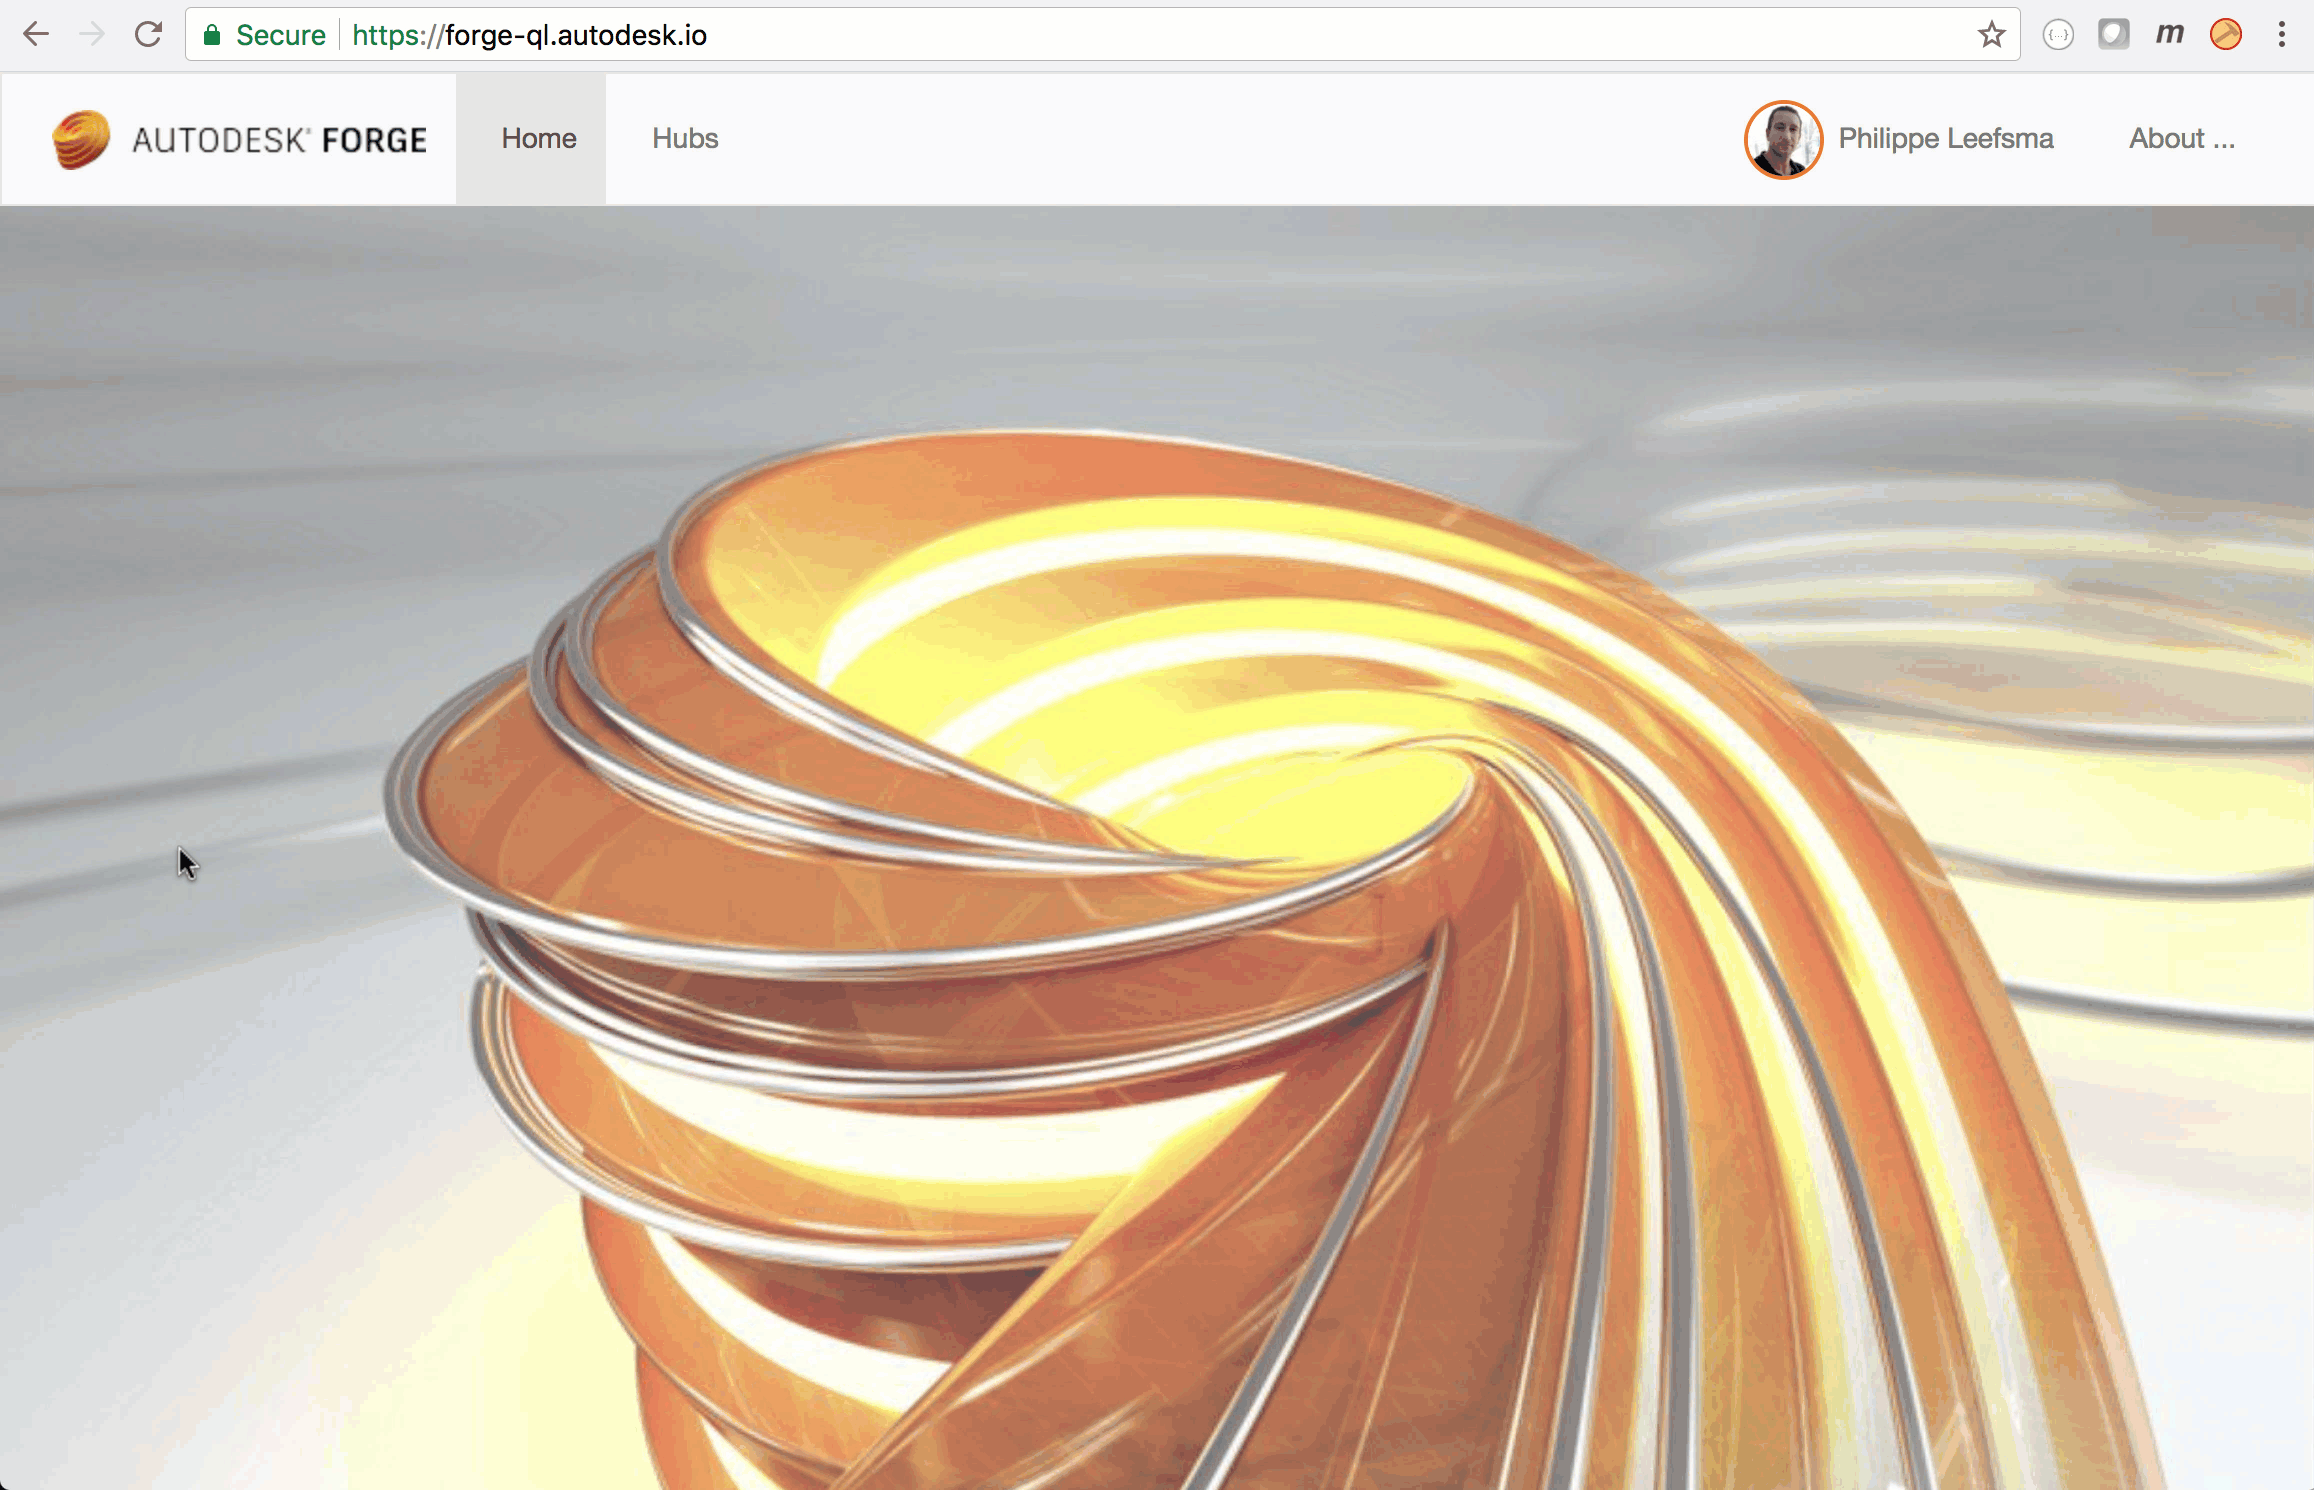The width and height of the screenshot is (2314, 1490).
Task: Click the browser customize options expander
Action: (2280, 34)
